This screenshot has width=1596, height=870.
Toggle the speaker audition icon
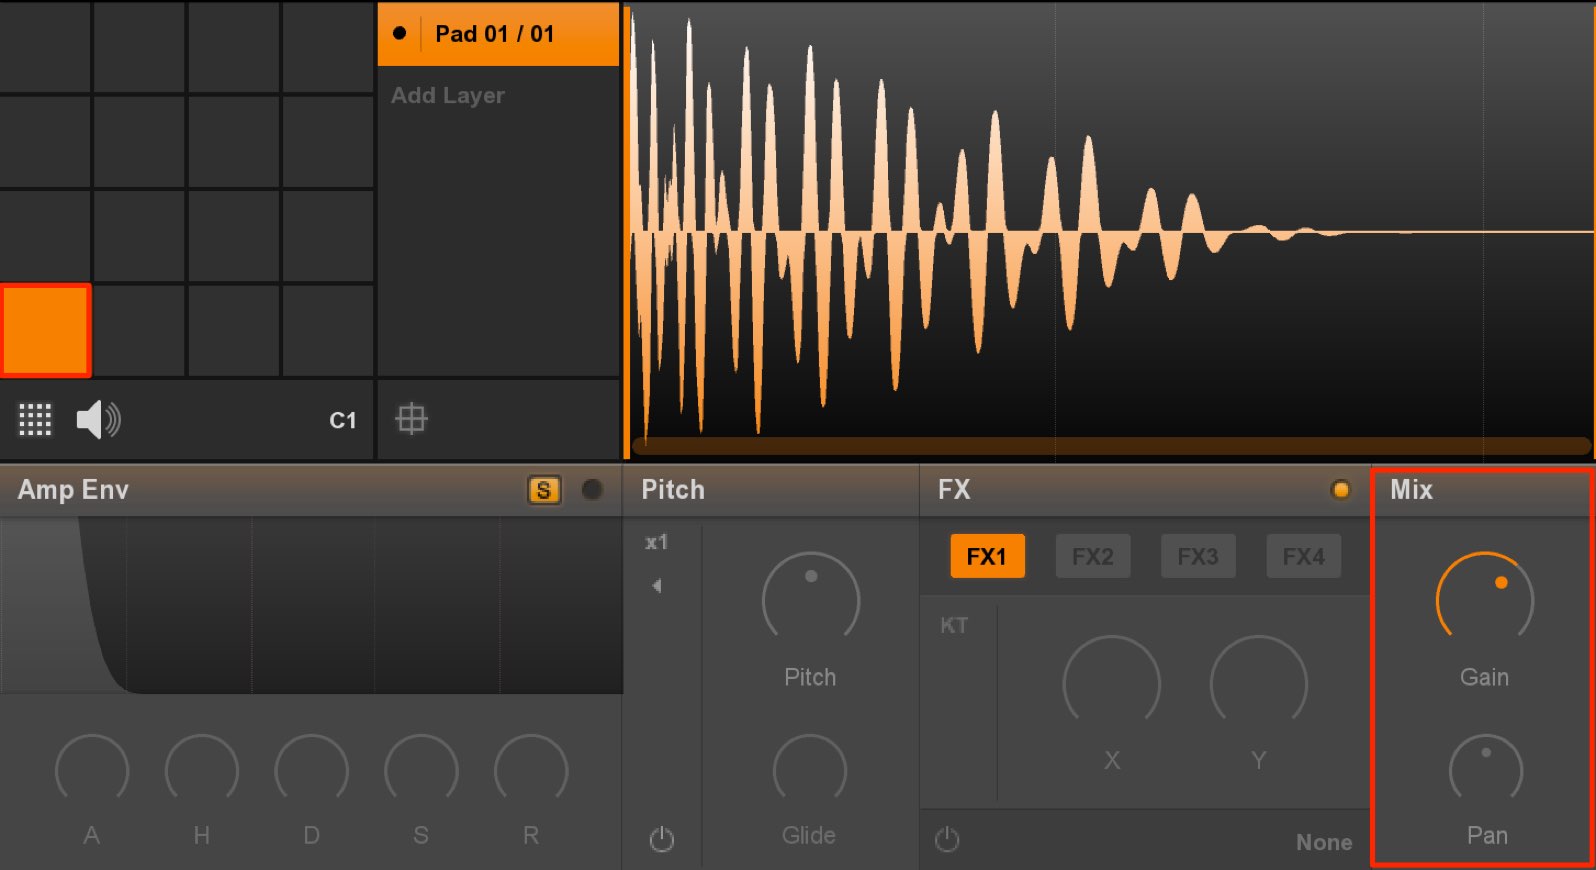coord(98,420)
